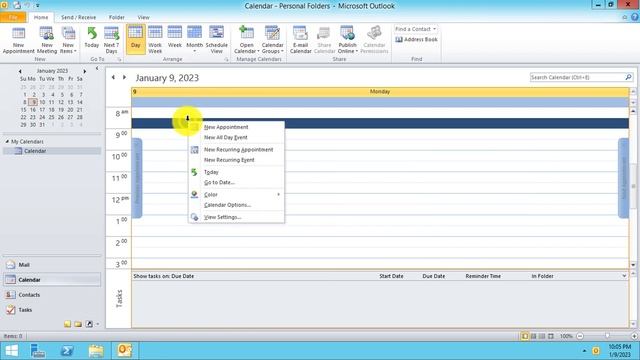Switch to the Send / Receive tab

click(x=78, y=17)
